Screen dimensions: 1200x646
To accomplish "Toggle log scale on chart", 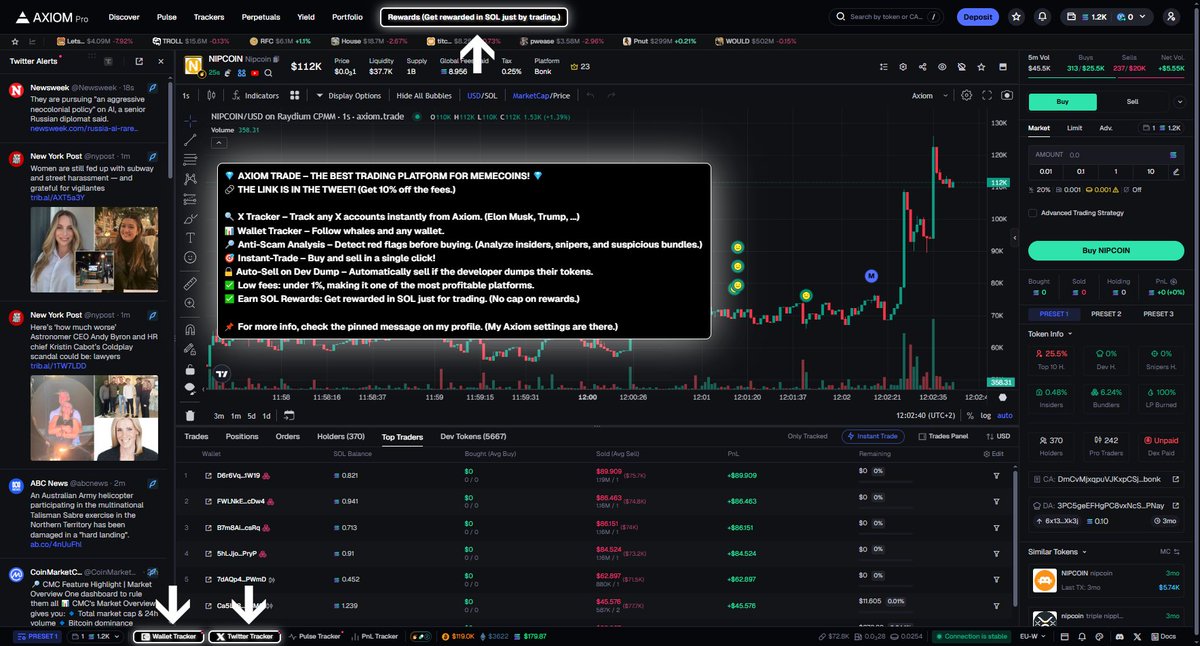I will coord(987,415).
